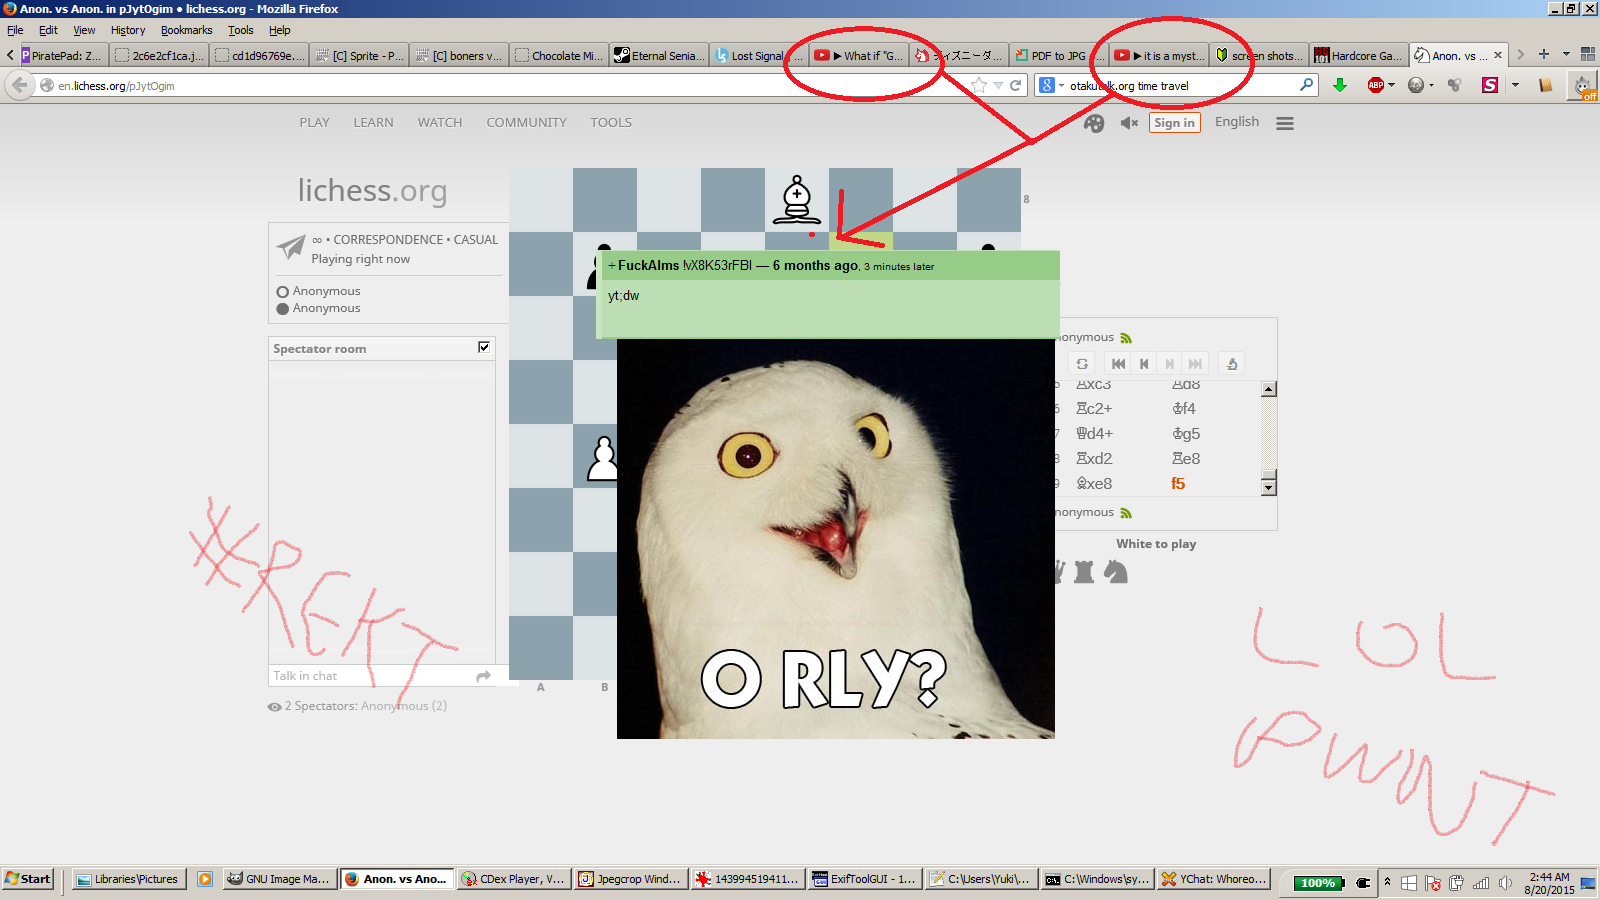Switch to the PDF to JPG tab
Screen dimensions: 1600x900
tap(1060, 55)
